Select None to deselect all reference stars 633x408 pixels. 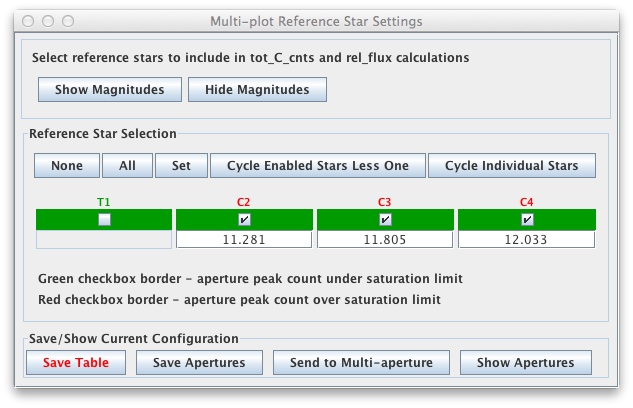[67, 166]
